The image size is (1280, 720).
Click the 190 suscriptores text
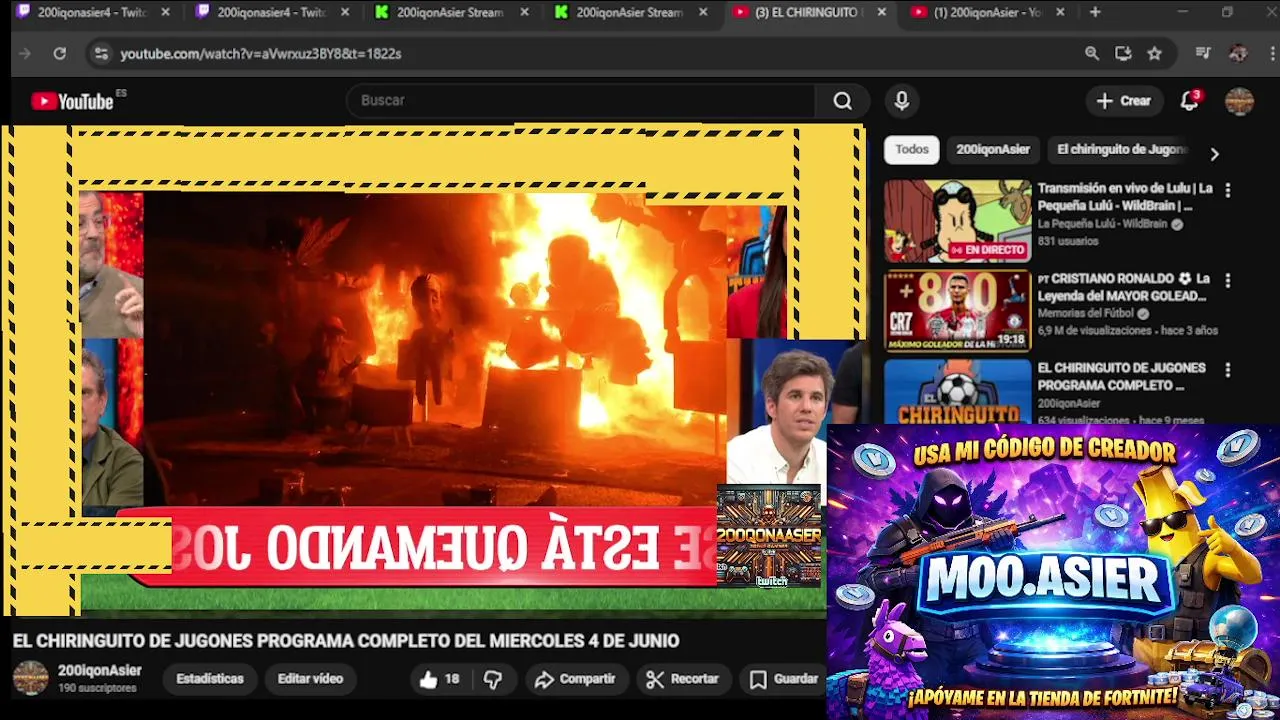pyautogui.click(x=97, y=689)
